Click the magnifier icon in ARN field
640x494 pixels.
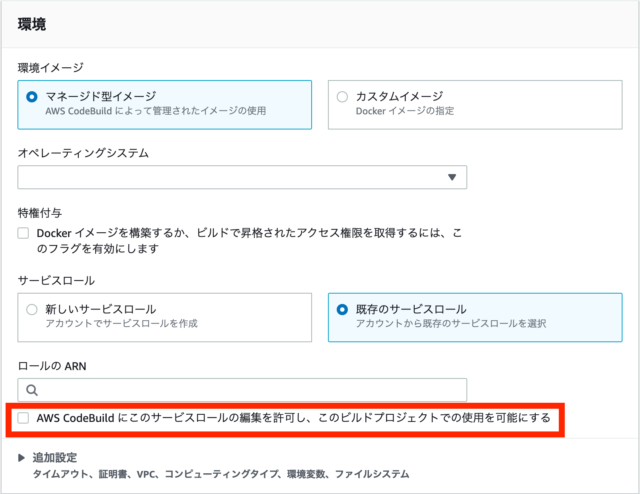[x=32, y=390]
